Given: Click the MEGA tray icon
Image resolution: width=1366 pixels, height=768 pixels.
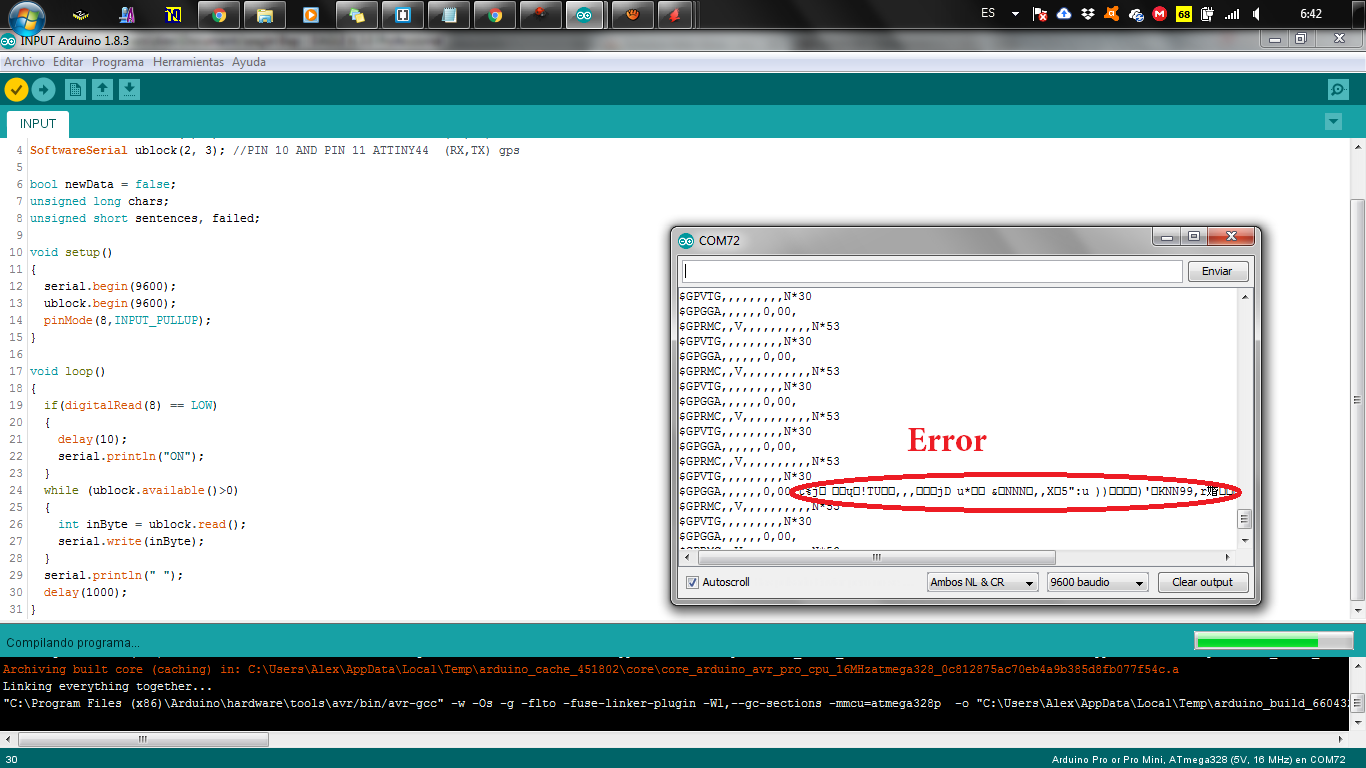Looking at the screenshot, I should [x=1159, y=14].
